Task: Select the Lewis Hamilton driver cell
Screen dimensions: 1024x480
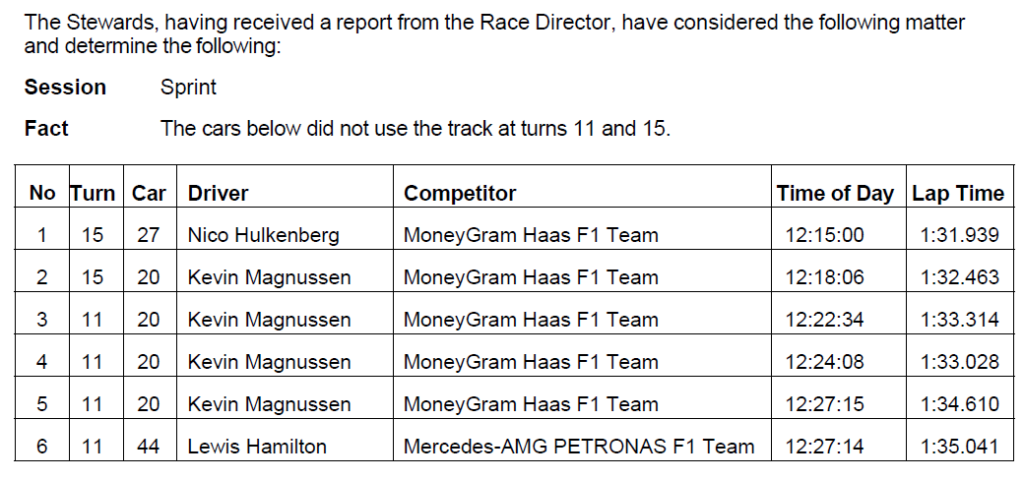Action: (257, 446)
